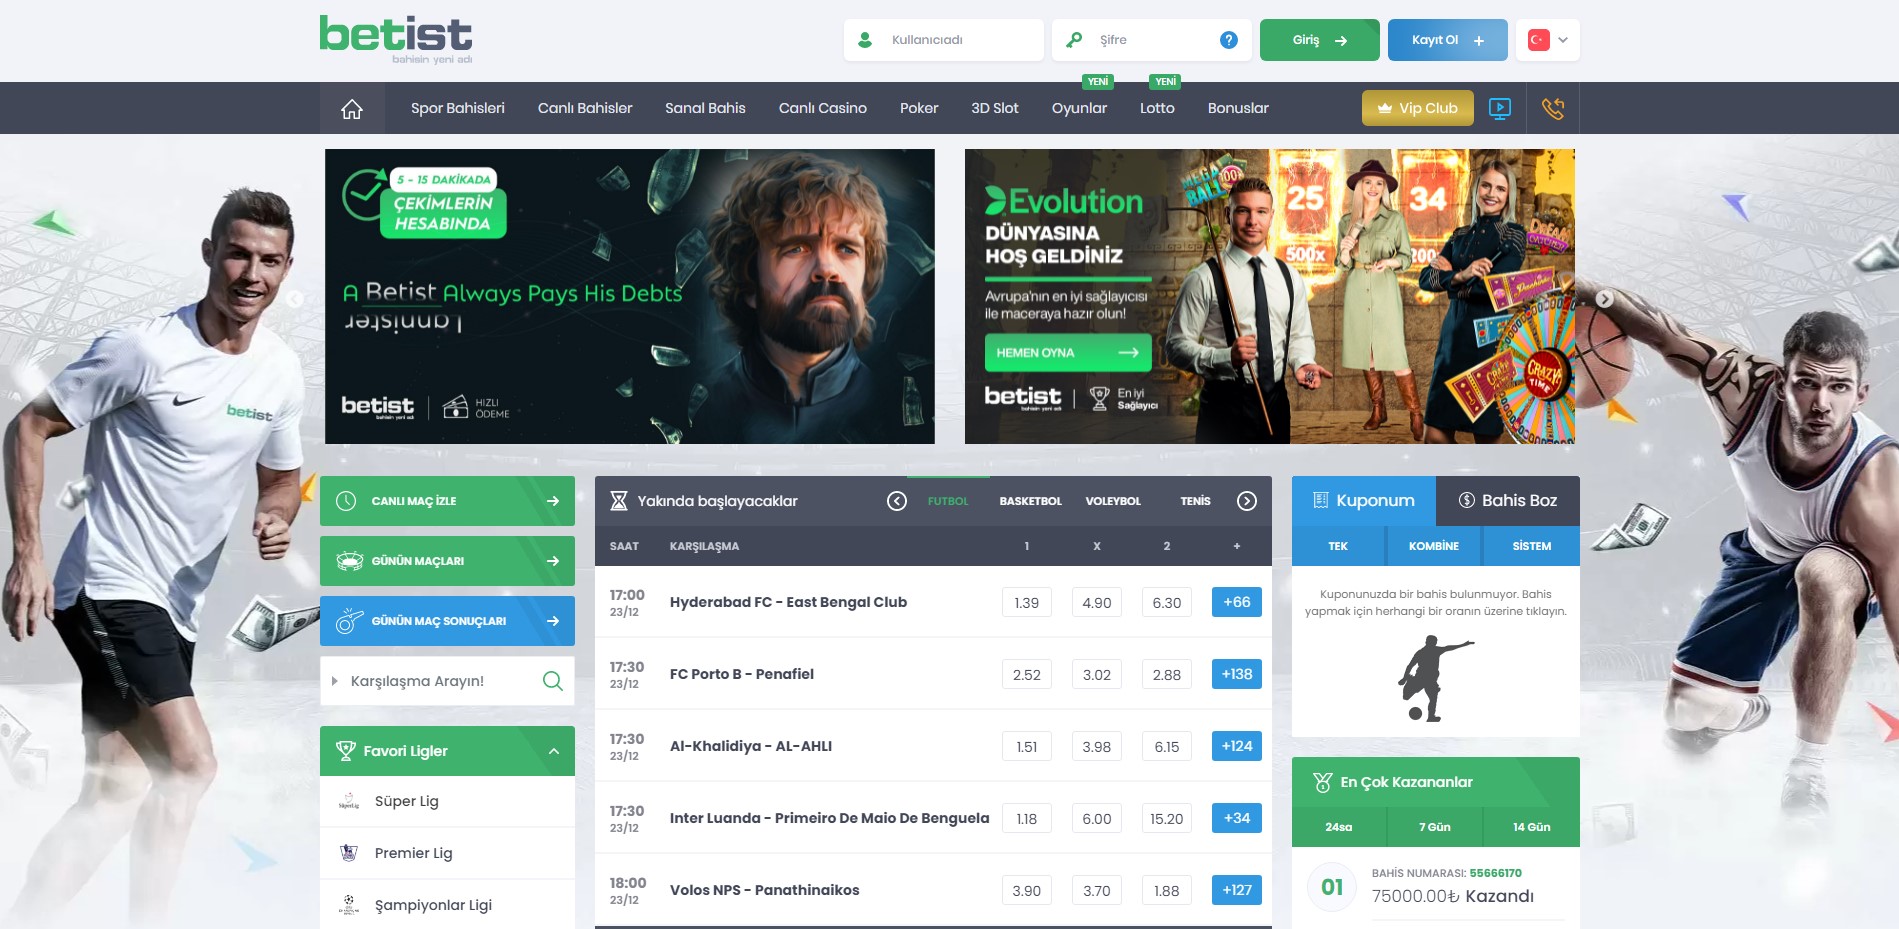Slide banner carousel to the left
The width and height of the screenshot is (1899, 929).
tap(294, 298)
